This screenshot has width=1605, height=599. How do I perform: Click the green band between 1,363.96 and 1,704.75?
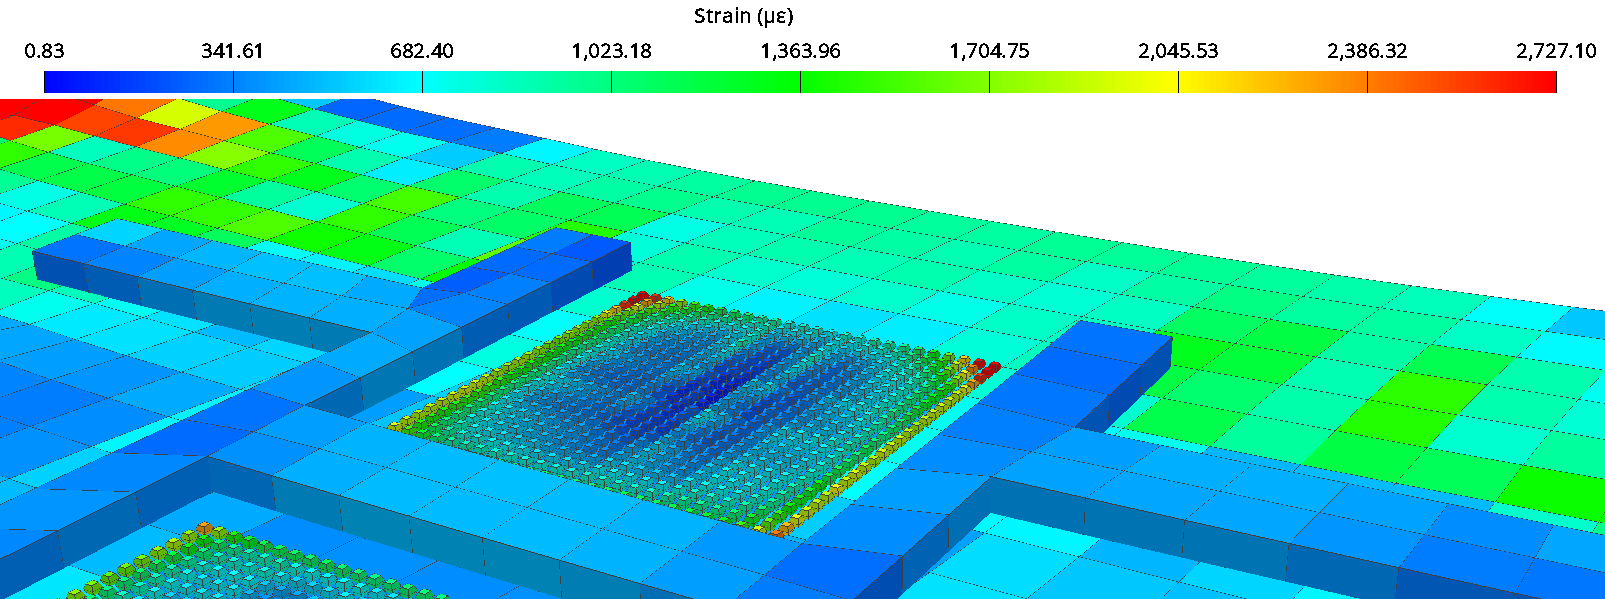(x=895, y=82)
